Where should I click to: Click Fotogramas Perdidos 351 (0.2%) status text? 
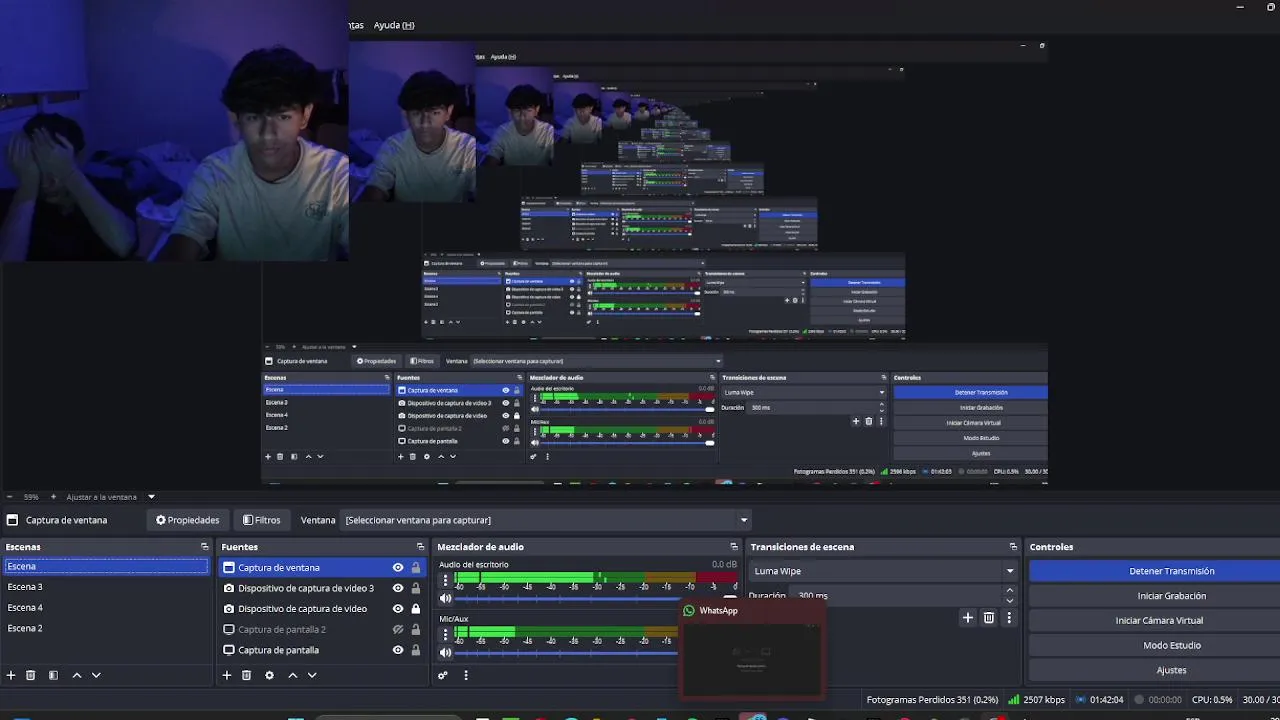click(932, 700)
